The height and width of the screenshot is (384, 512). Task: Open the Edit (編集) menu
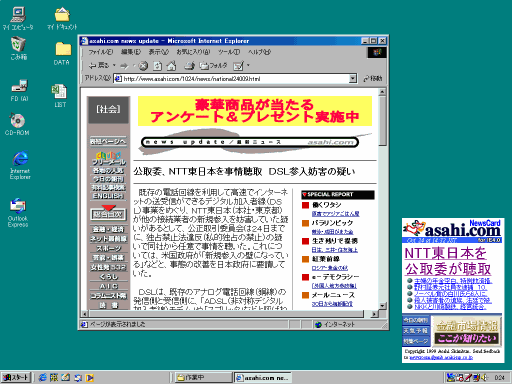131,52
